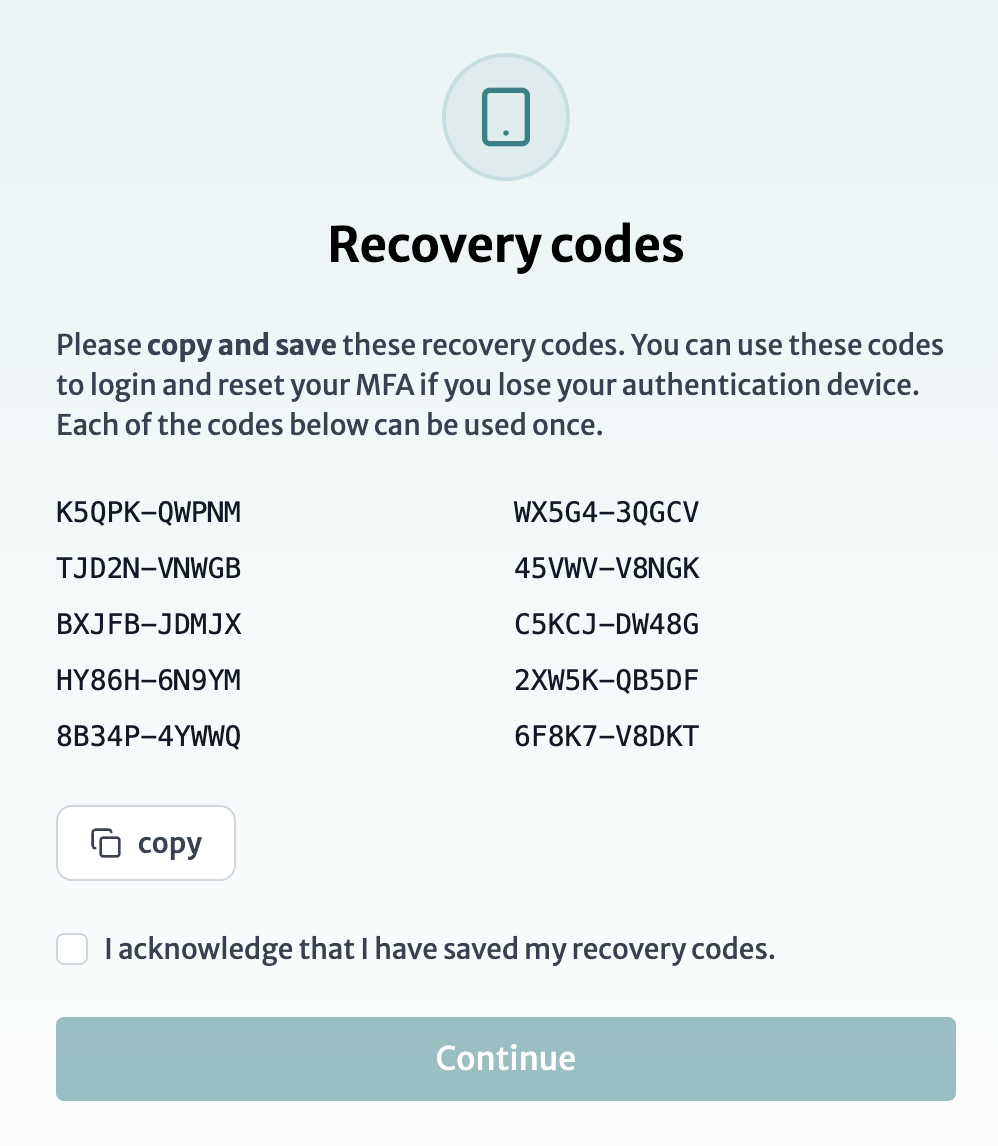Select recovery code K5QPK-QWPNM
Screen dimensions: 998x1146
[x=148, y=512]
